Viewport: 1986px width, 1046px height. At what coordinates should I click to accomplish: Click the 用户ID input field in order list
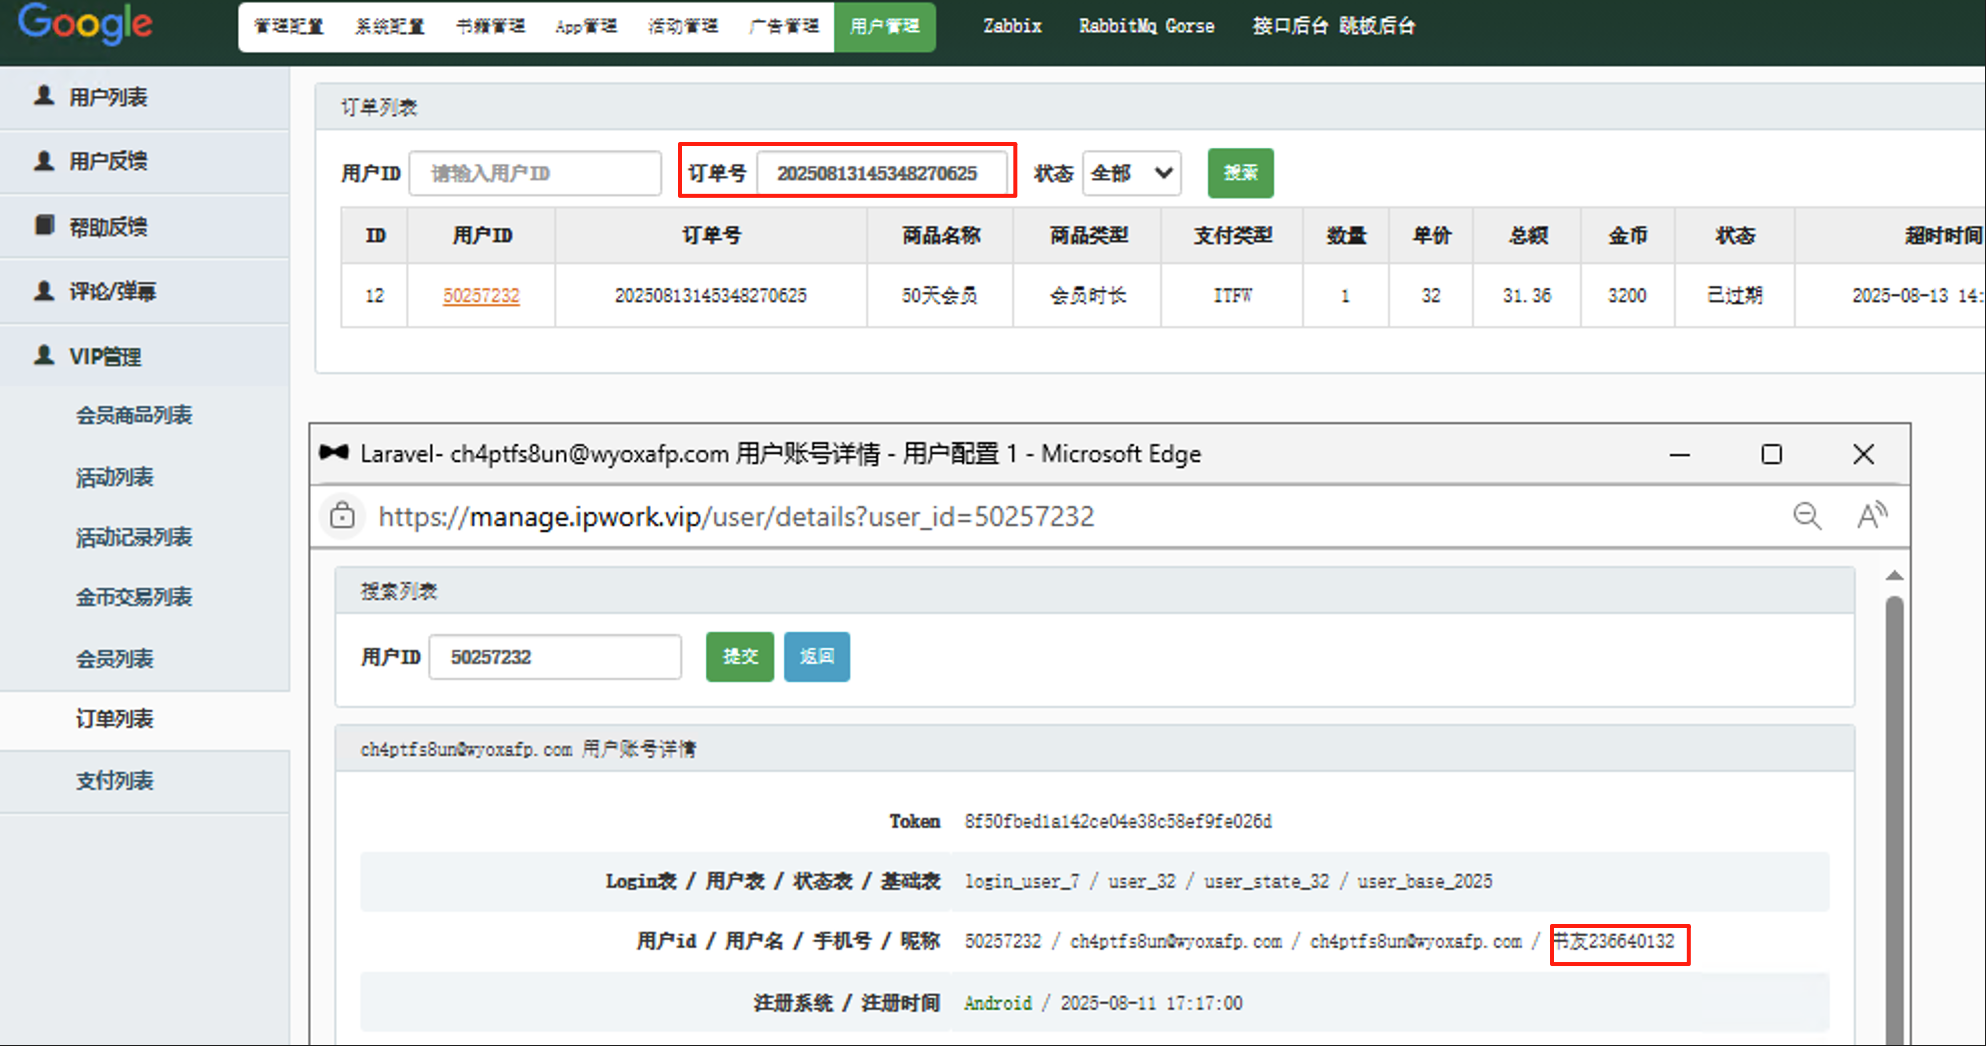click(x=535, y=173)
